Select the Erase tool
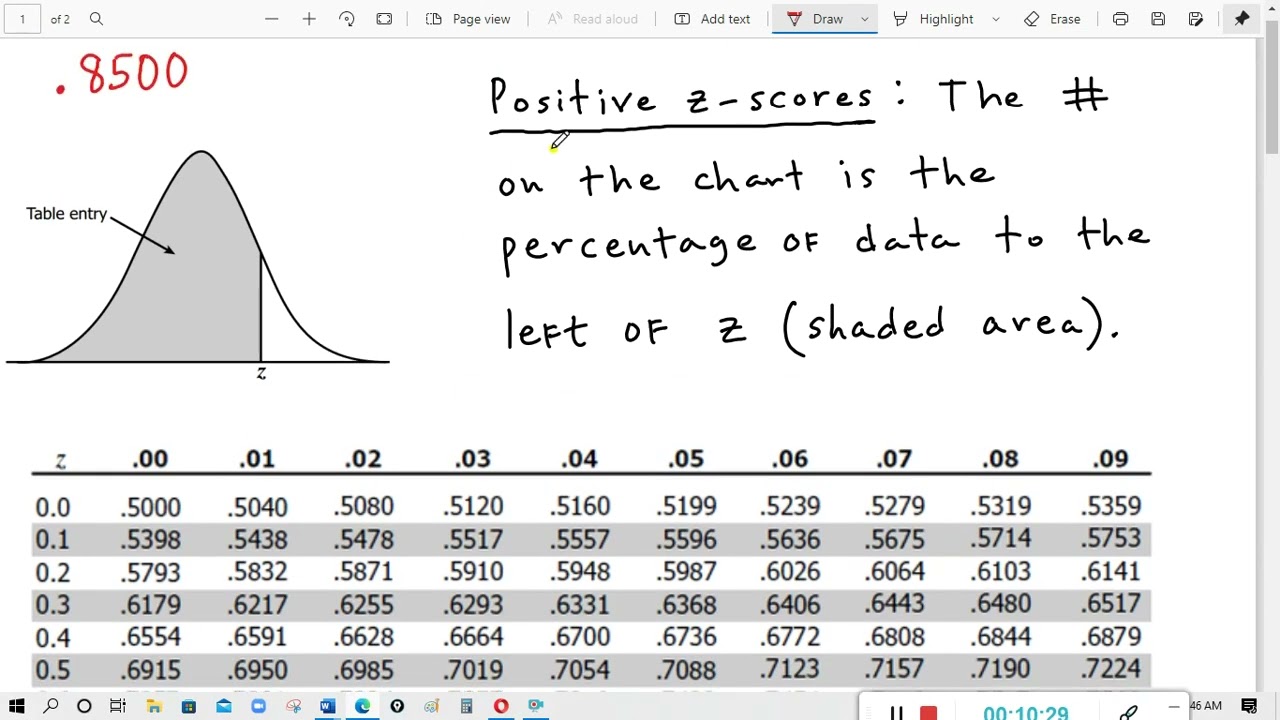Viewport: 1280px width, 720px height. coord(1052,19)
